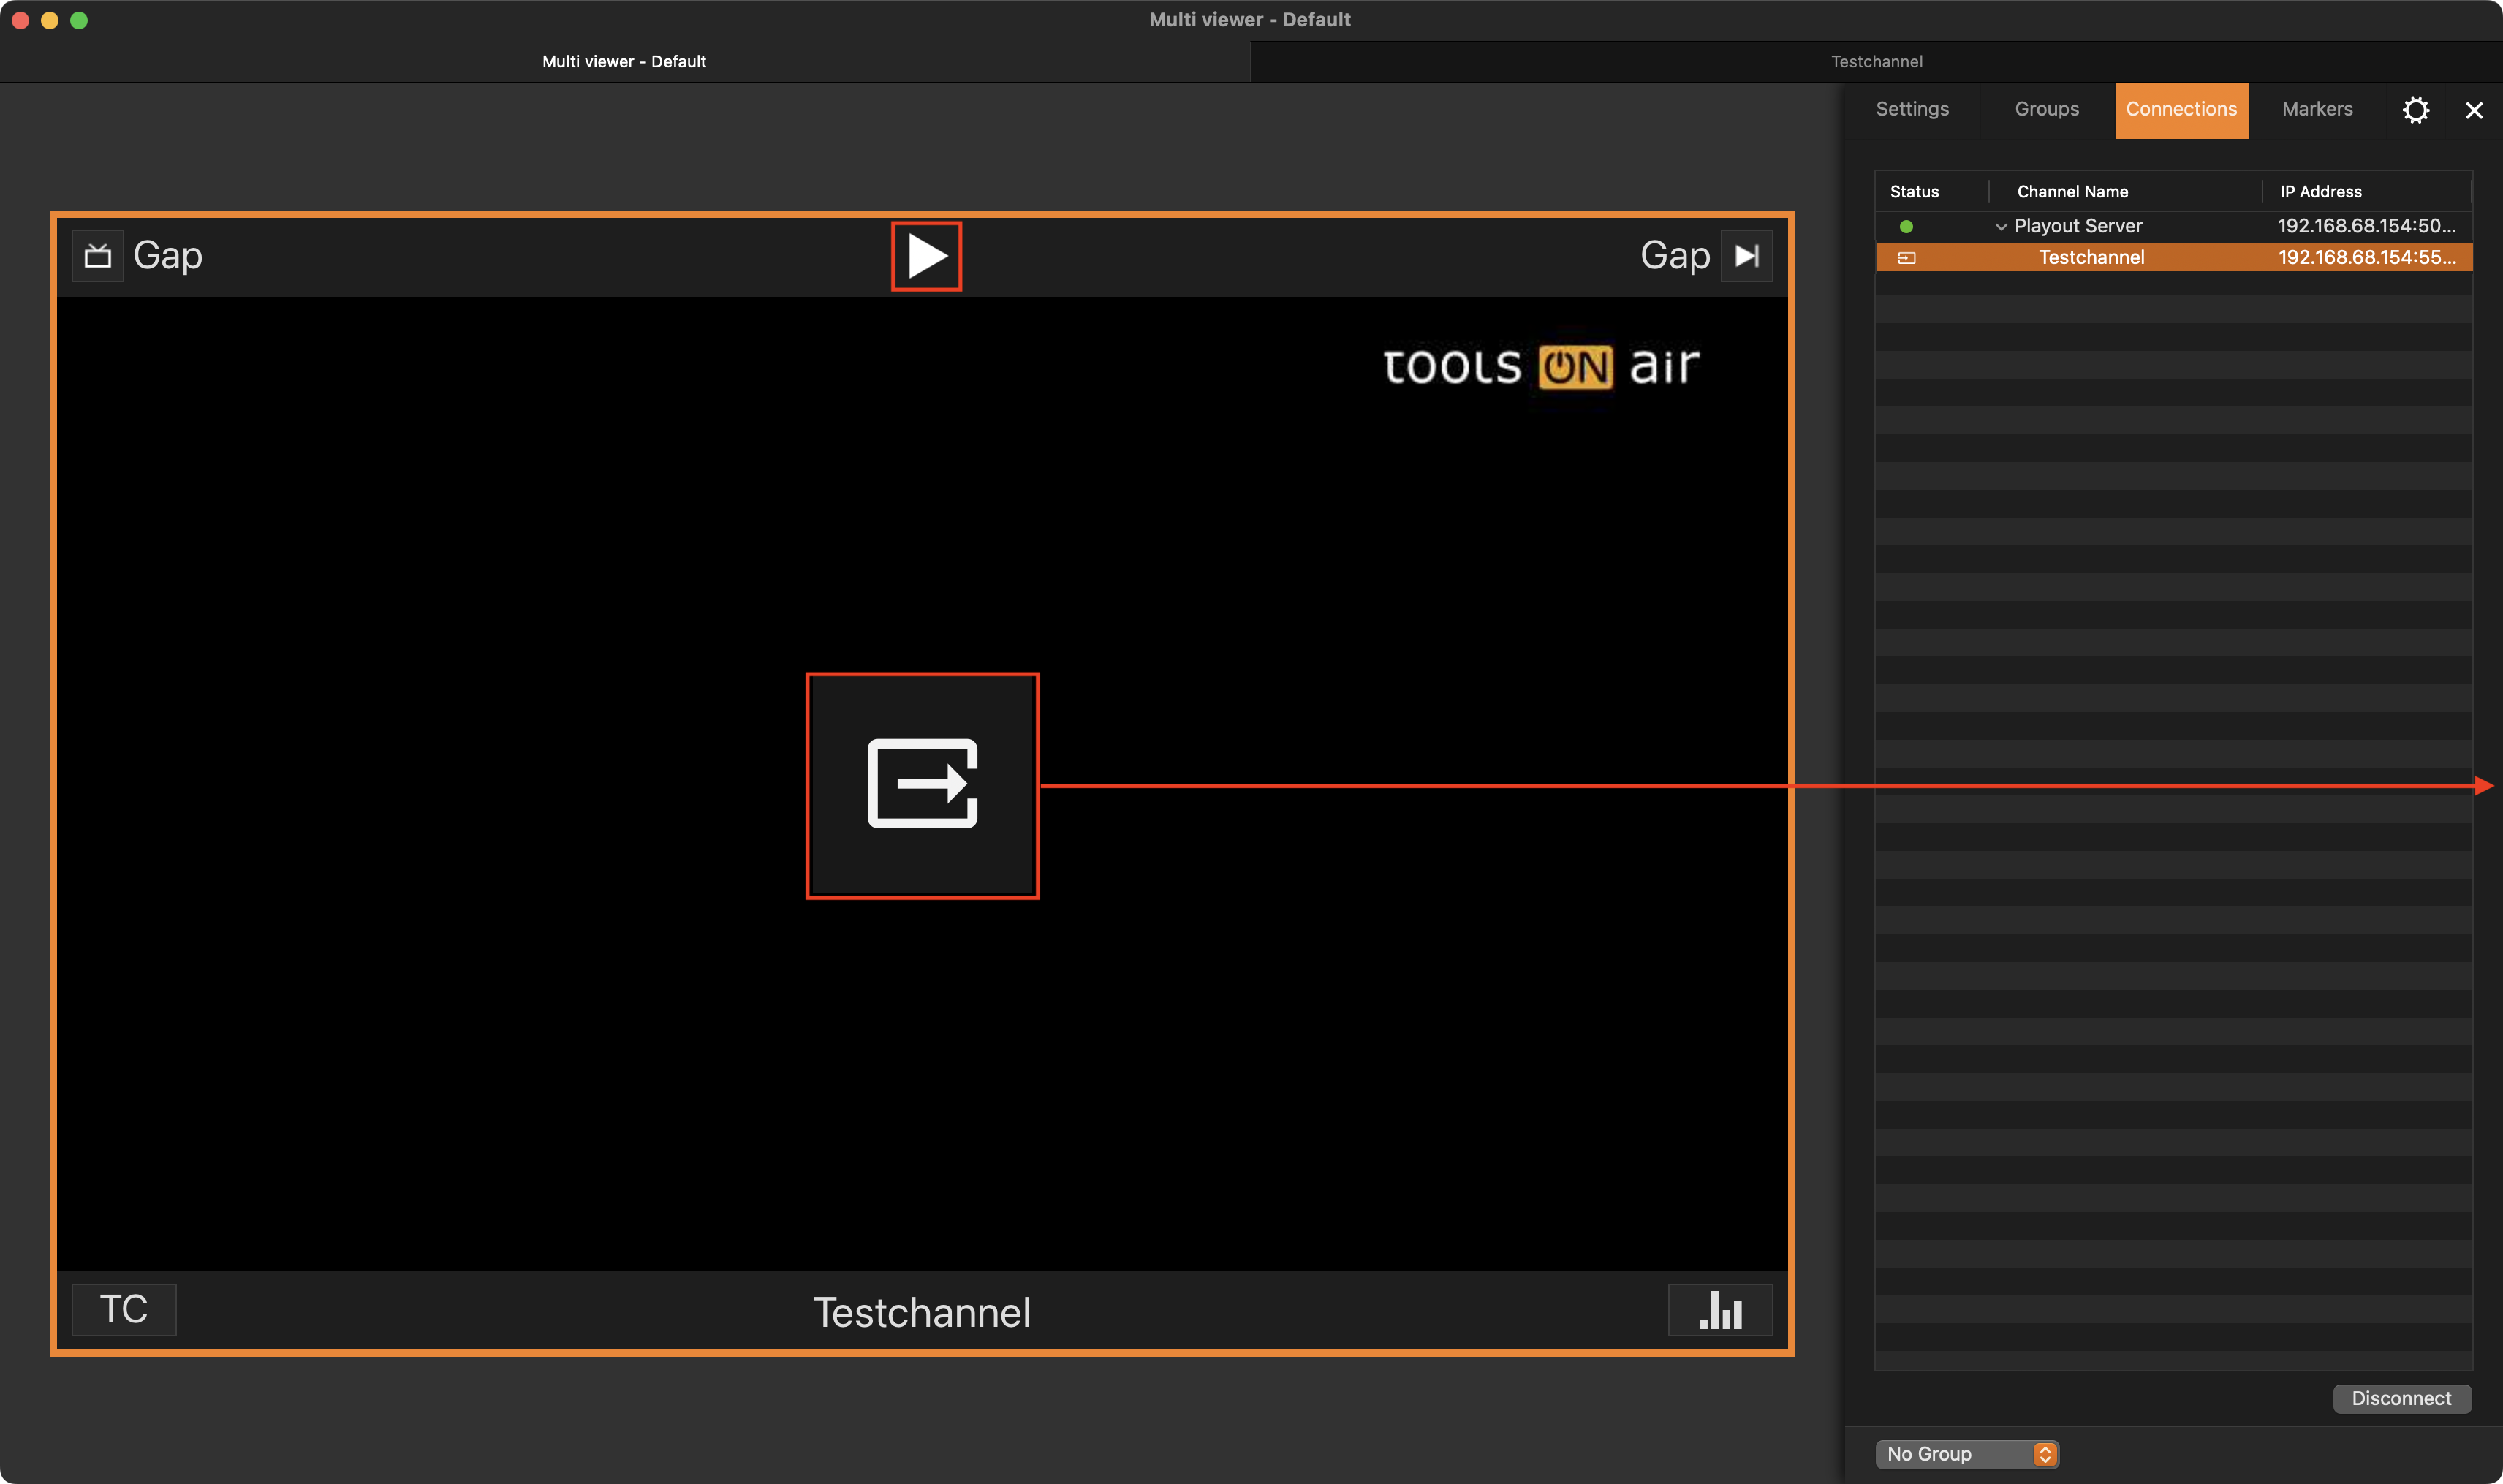This screenshot has width=2503, height=1484.
Task: Click the Testchannel IP address 192.168.68.154:55...
Action: (2366, 257)
